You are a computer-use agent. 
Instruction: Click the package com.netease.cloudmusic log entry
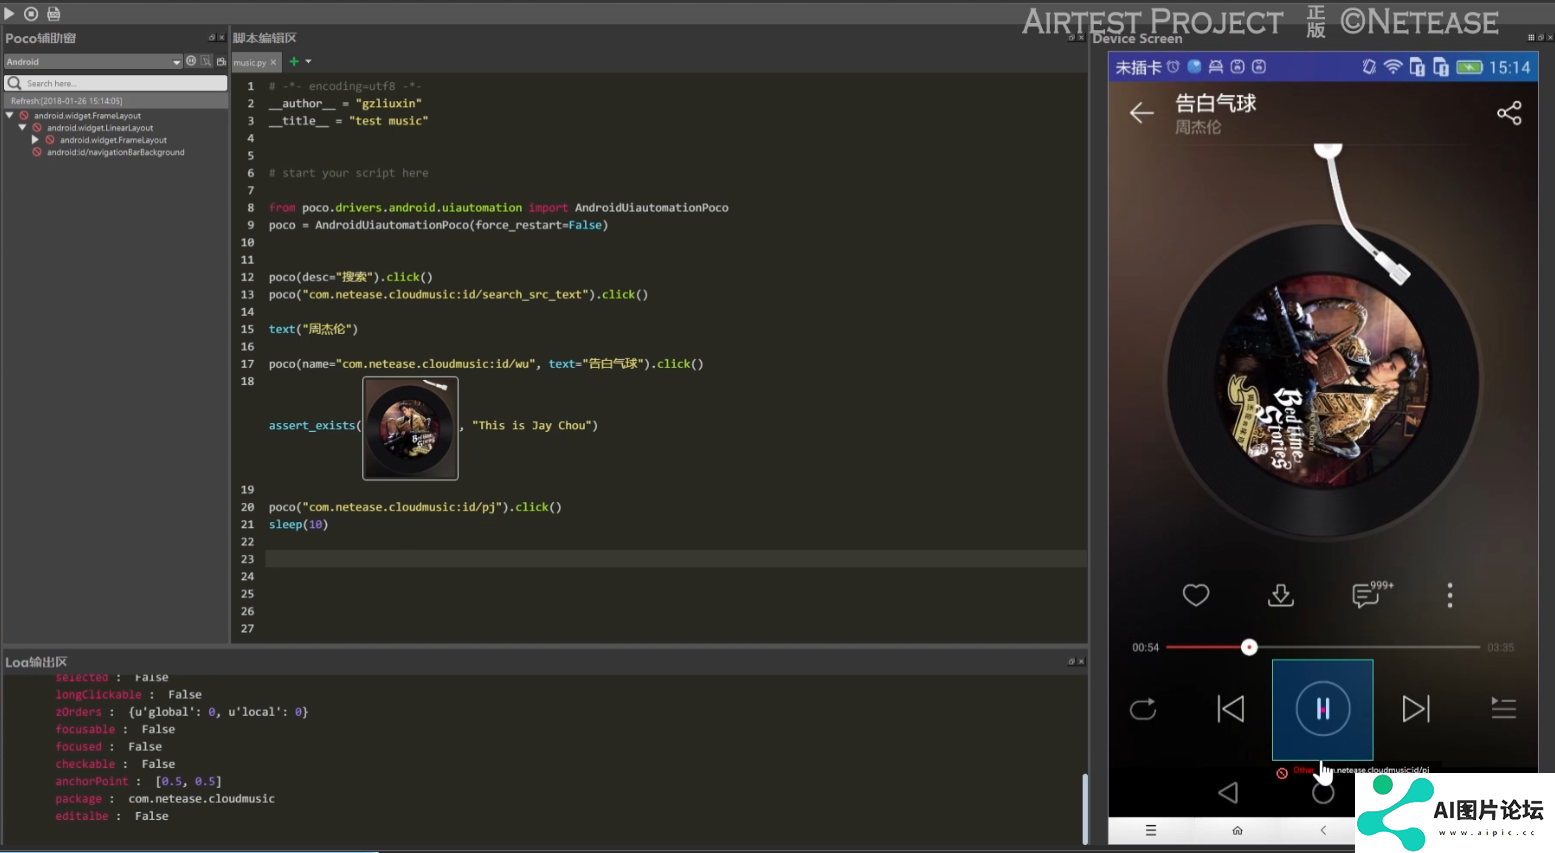coord(165,799)
